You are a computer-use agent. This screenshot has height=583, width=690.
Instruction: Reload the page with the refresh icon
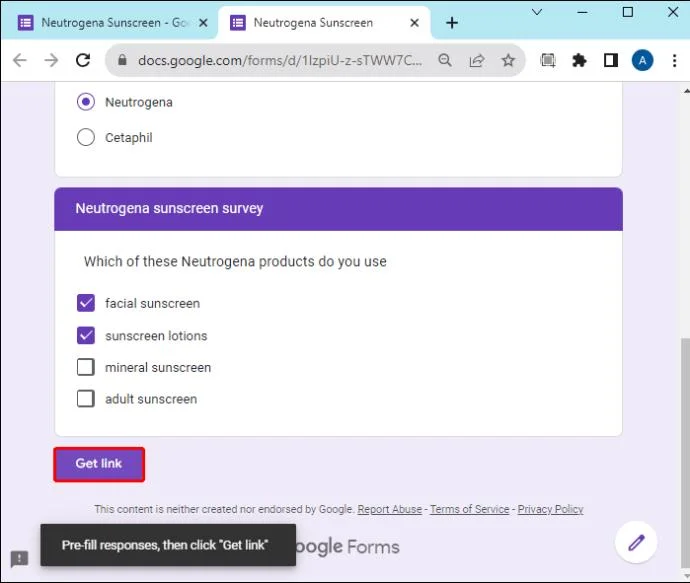coord(83,60)
